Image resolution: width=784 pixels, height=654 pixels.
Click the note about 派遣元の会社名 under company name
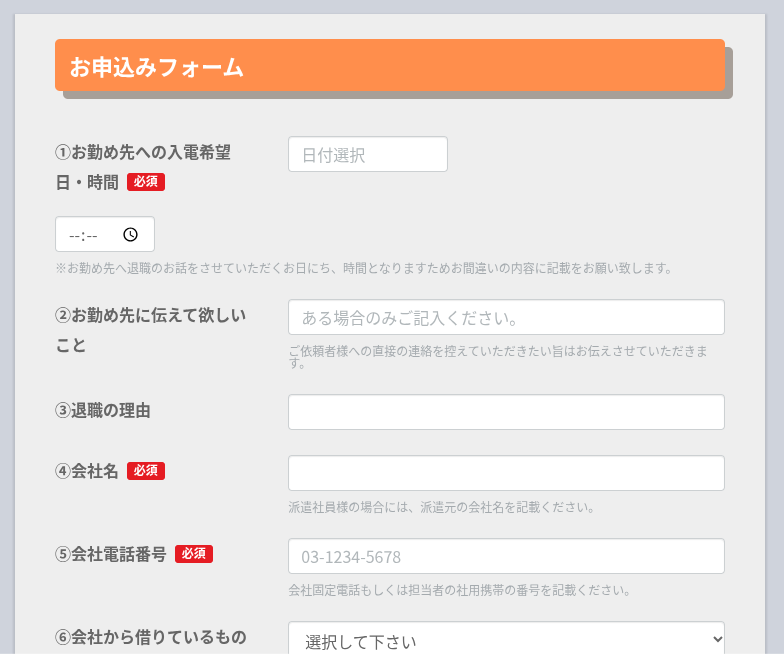click(441, 507)
